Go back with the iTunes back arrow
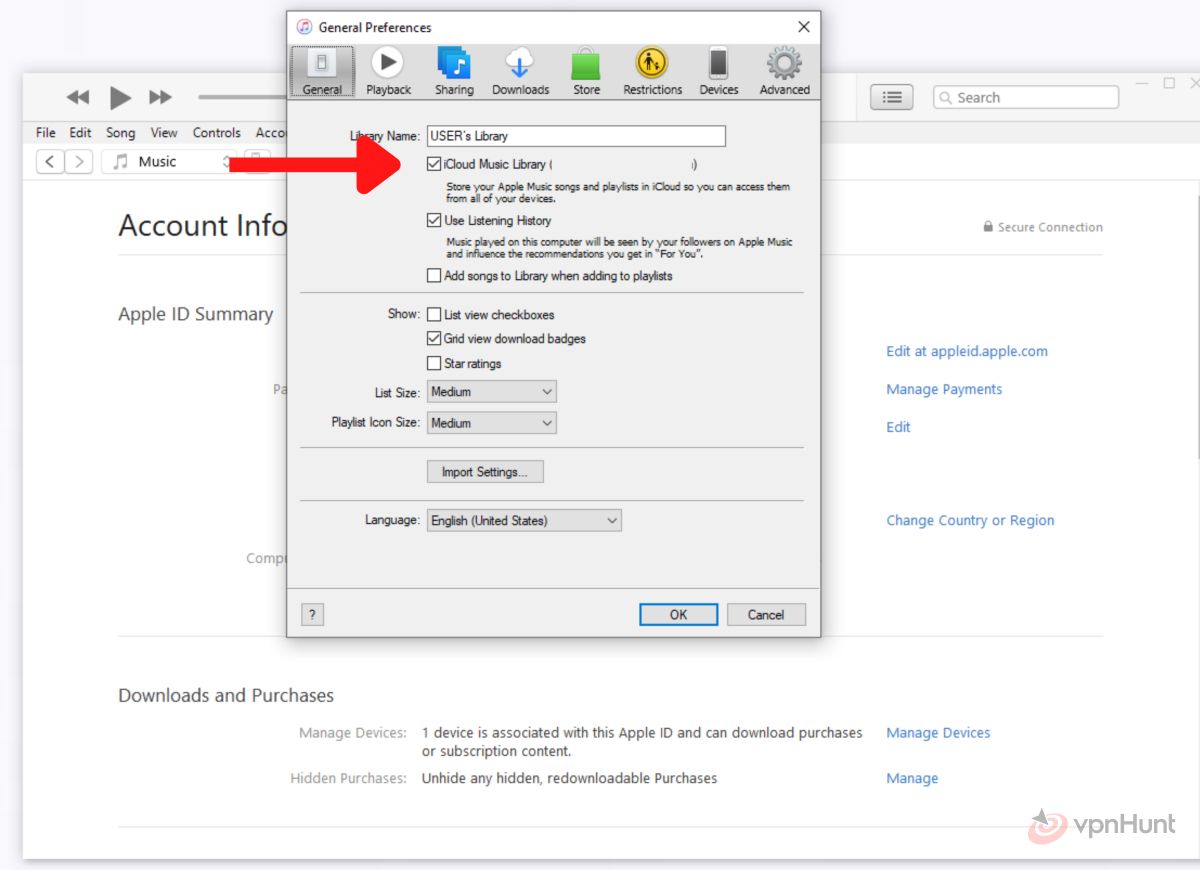 coord(50,161)
